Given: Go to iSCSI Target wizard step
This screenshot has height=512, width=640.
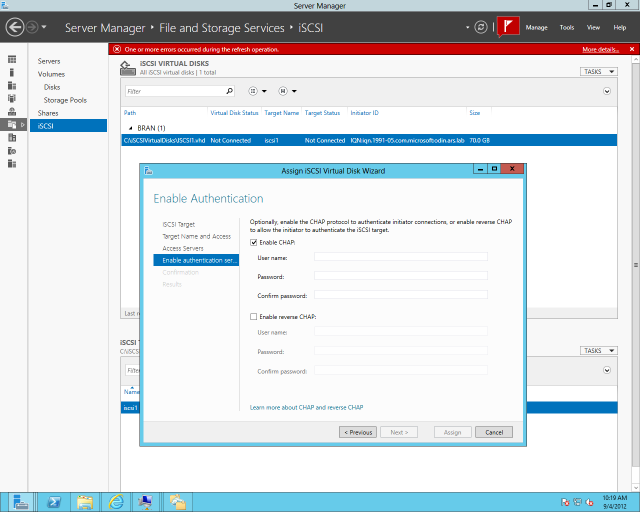Looking at the screenshot, I should 179,225.
